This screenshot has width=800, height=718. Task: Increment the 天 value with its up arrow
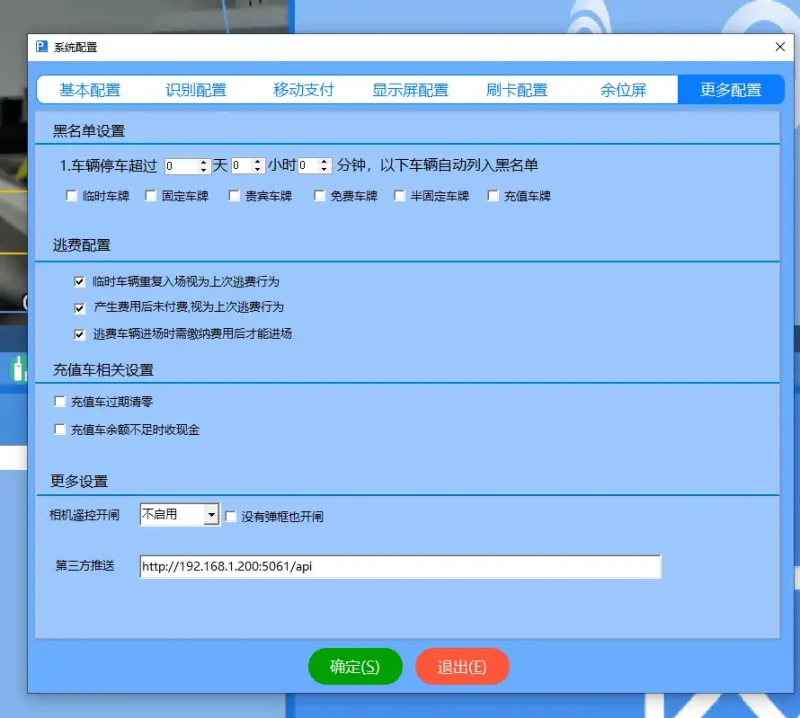205,162
